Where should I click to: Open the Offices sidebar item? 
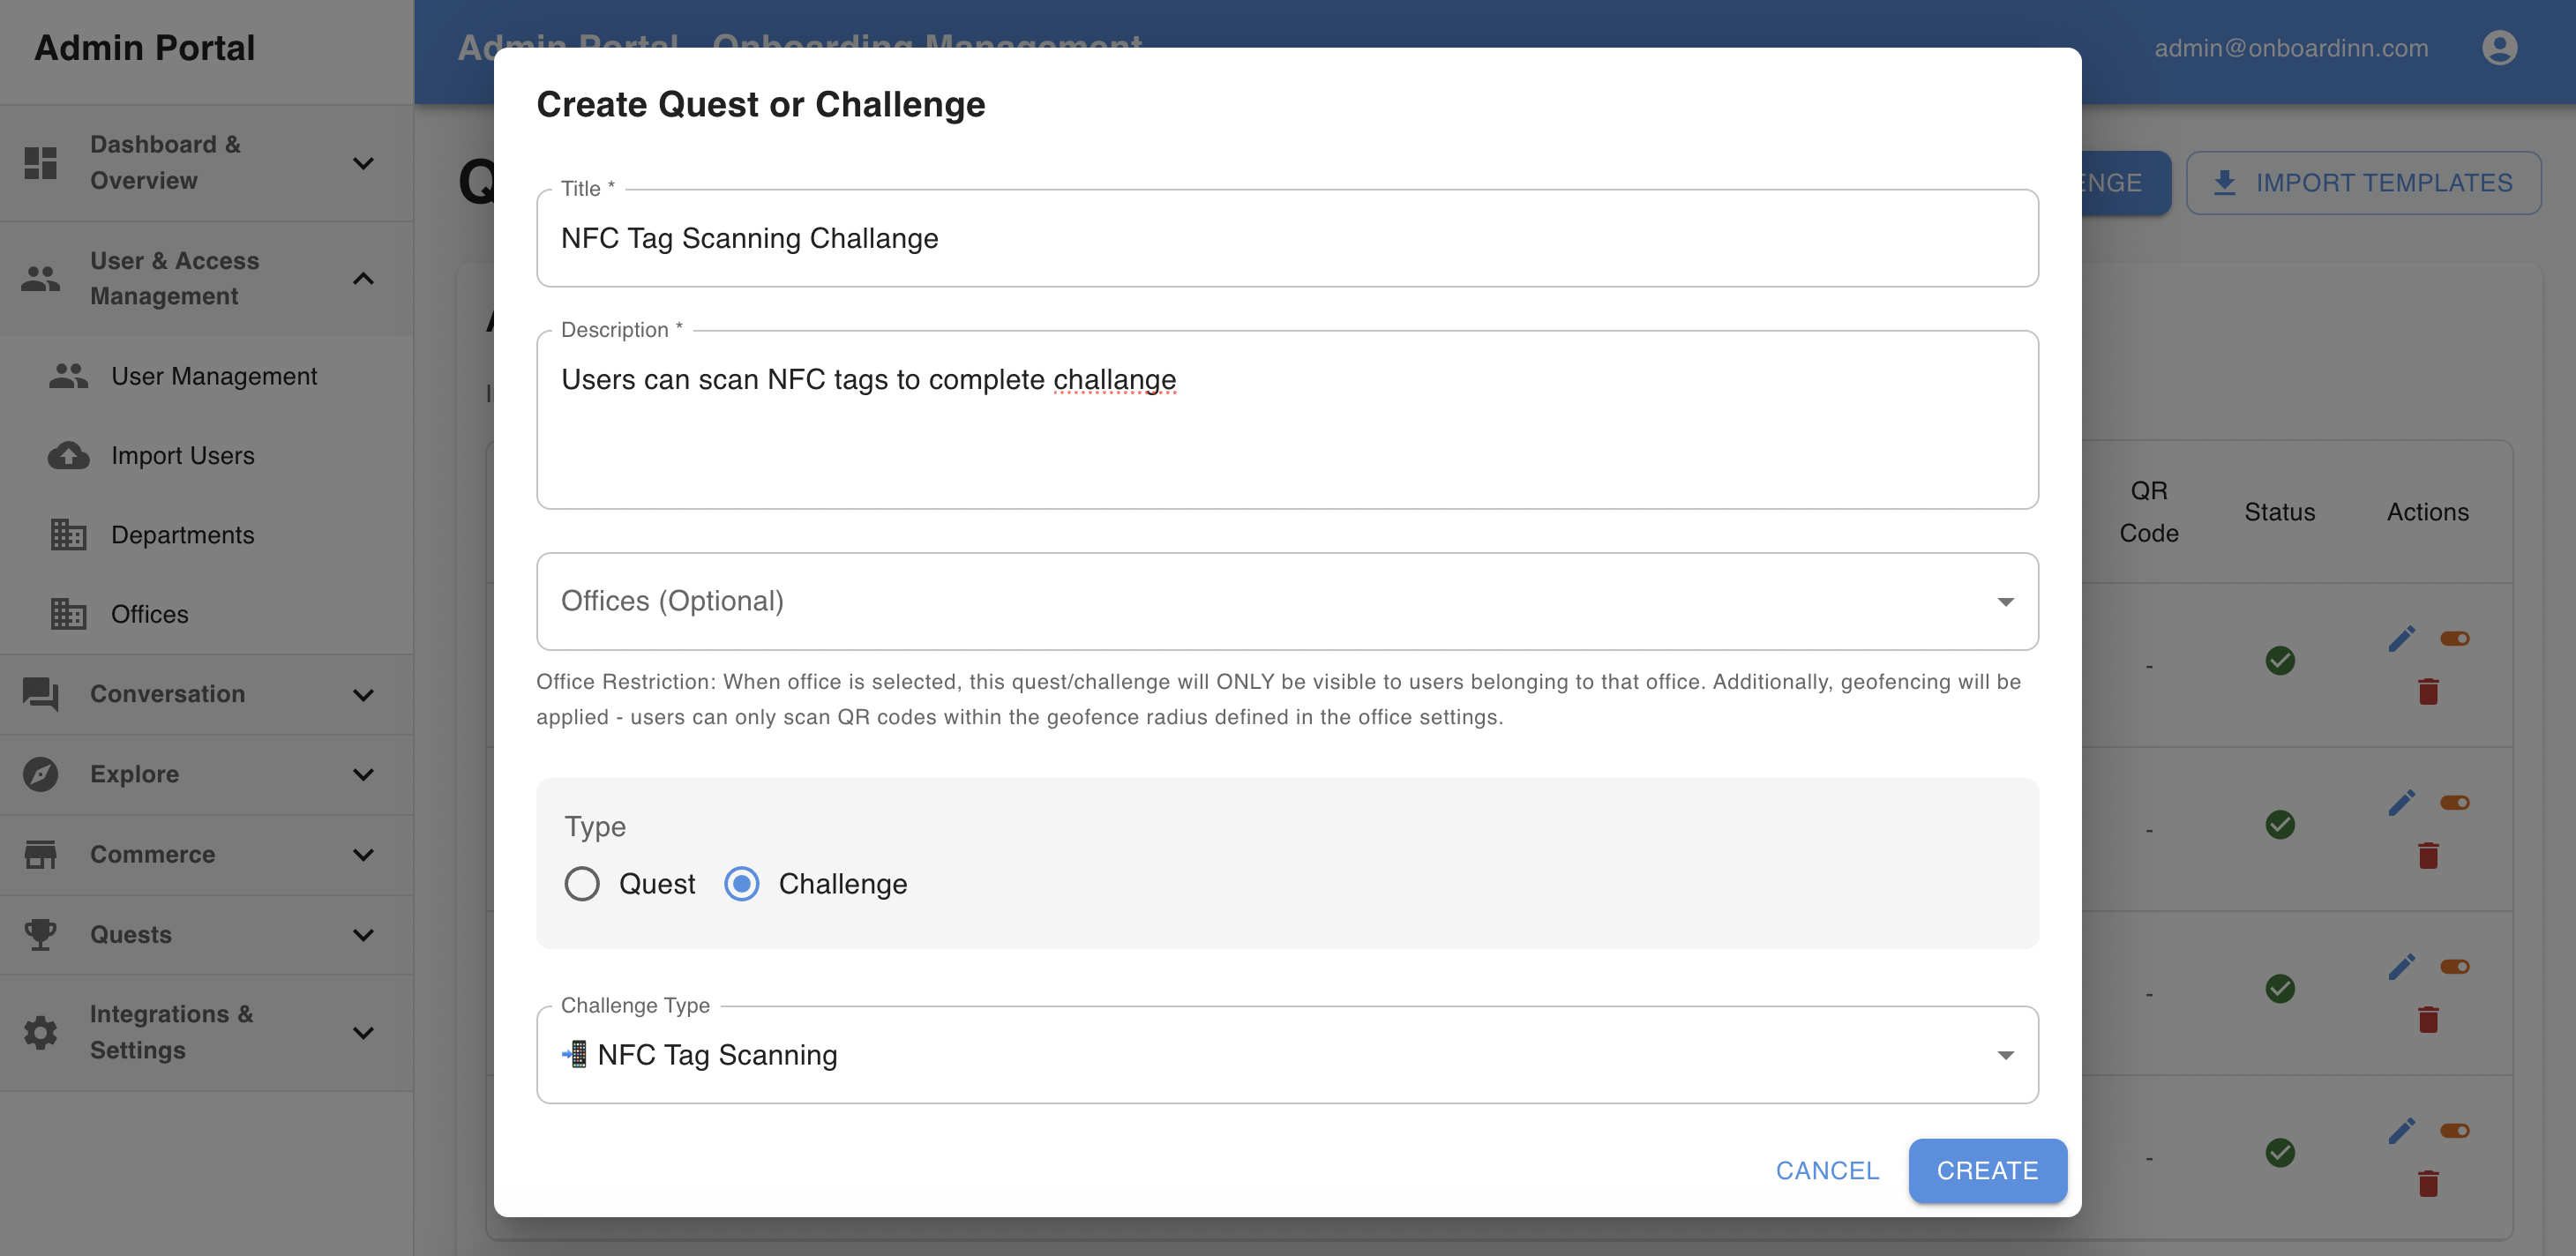(x=150, y=614)
